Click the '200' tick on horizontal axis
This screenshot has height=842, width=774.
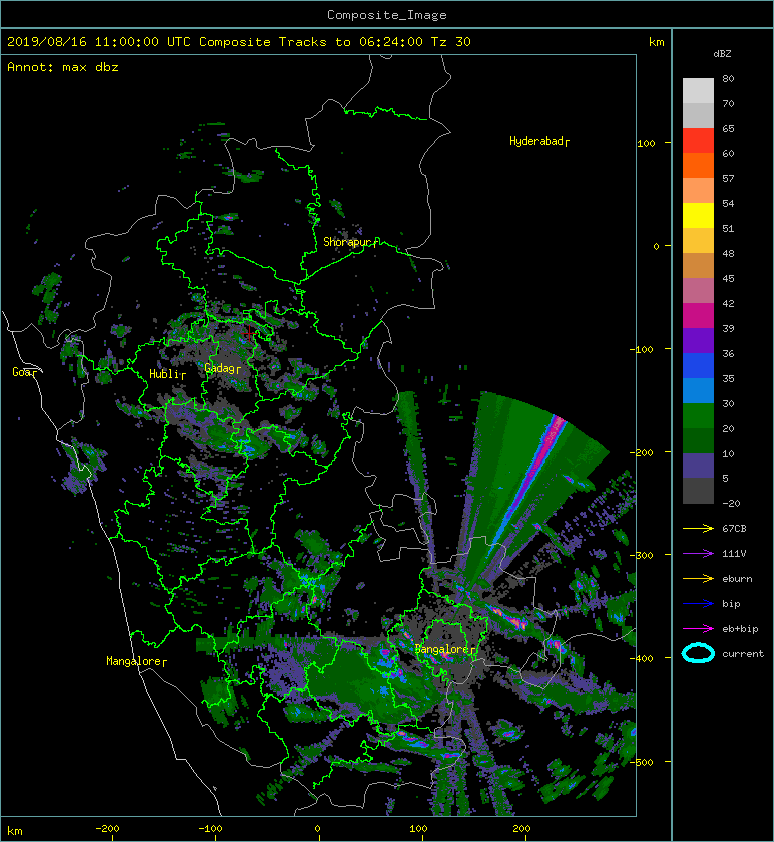[x=522, y=829]
